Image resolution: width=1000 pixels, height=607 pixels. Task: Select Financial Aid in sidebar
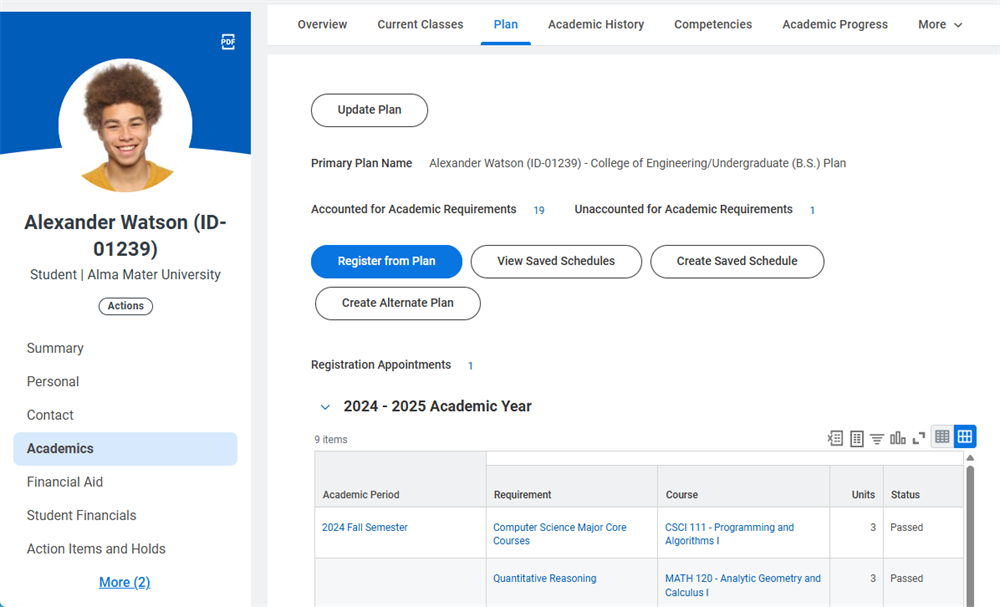coord(64,482)
